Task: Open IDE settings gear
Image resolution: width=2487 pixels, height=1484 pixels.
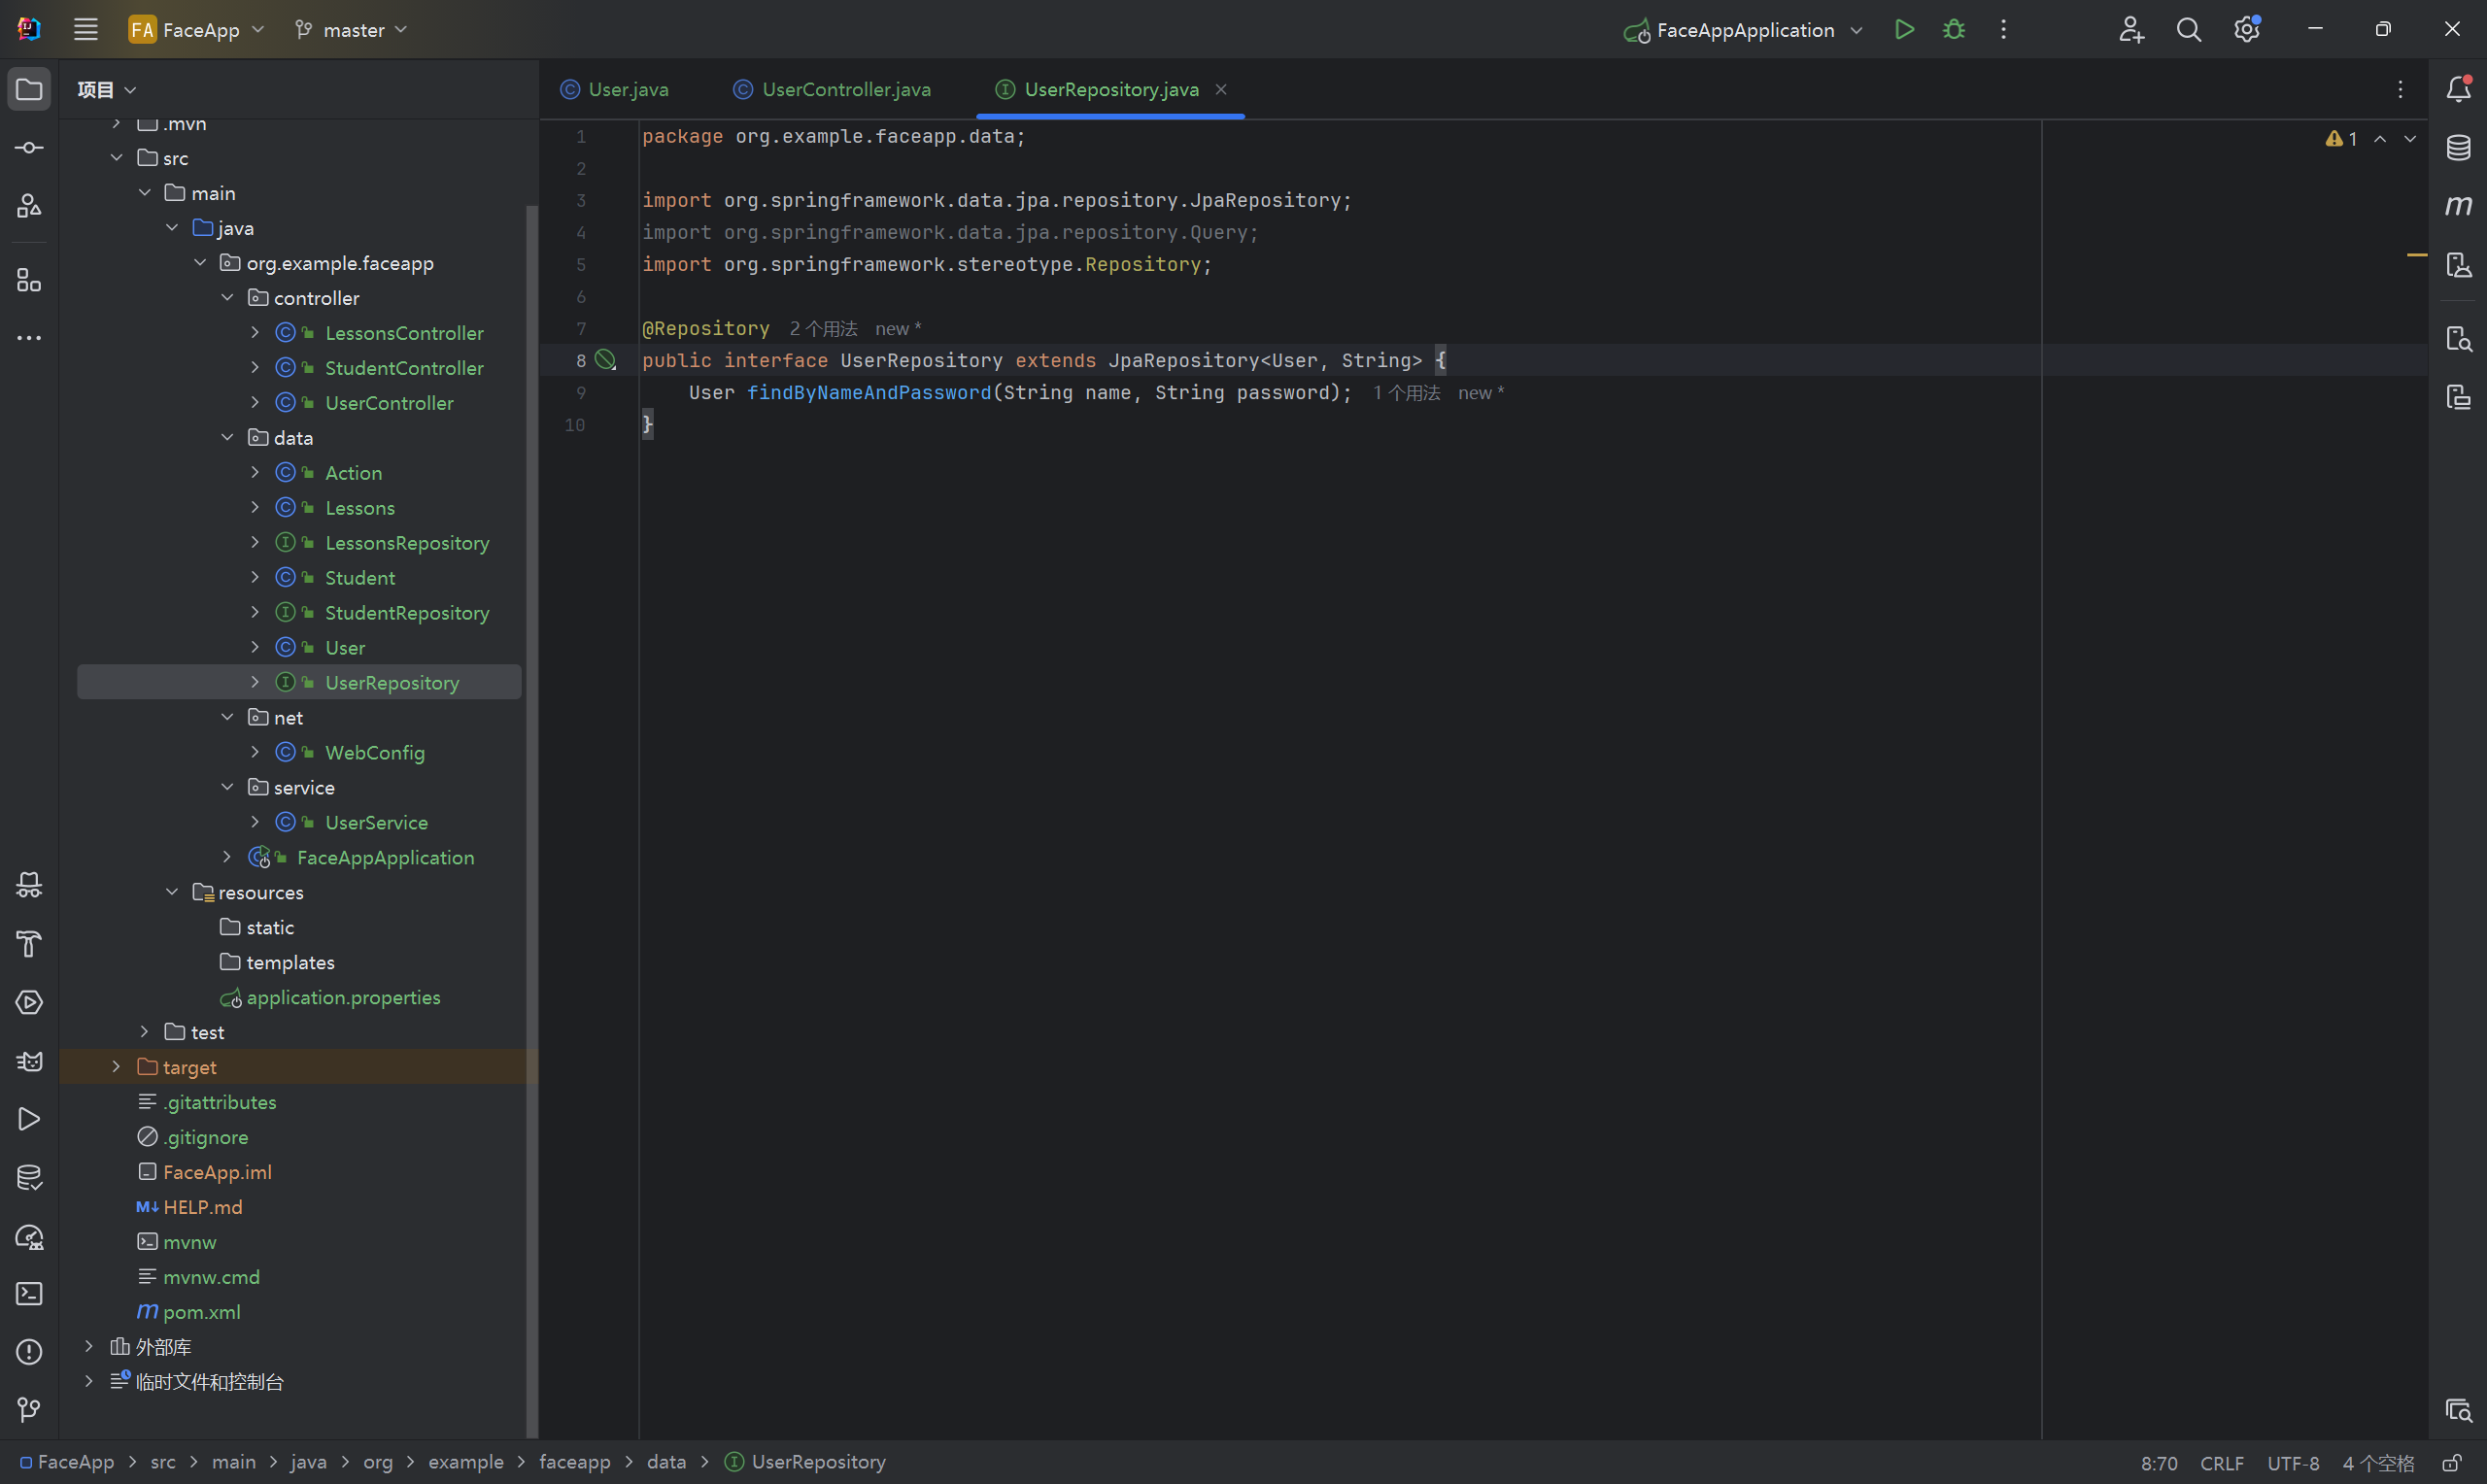Action: click(x=2246, y=30)
